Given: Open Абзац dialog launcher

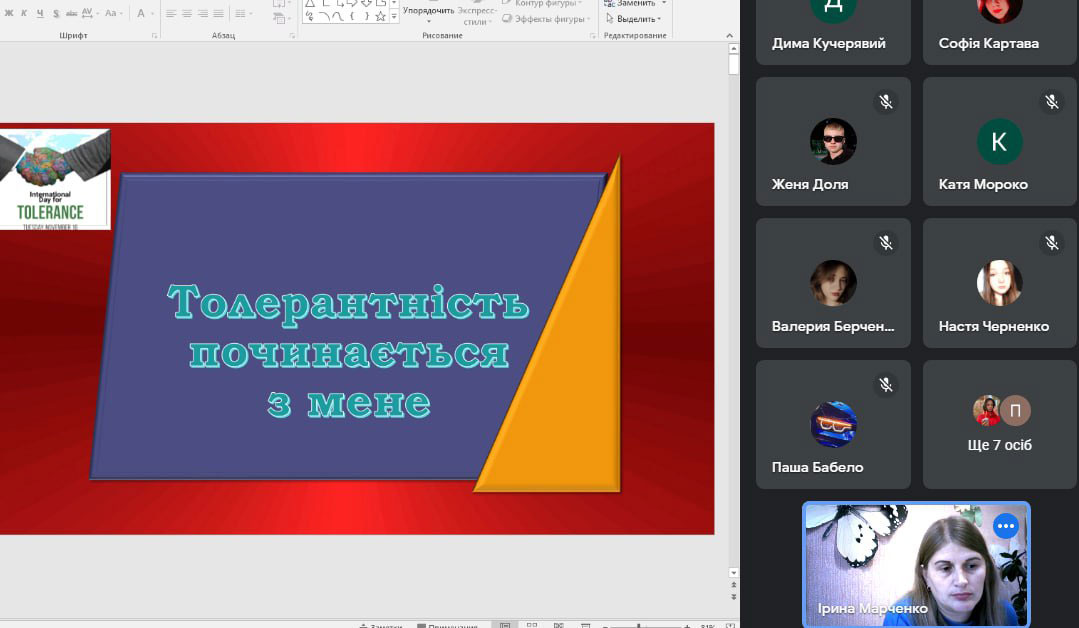Looking at the screenshot, I should click(292, 36).
